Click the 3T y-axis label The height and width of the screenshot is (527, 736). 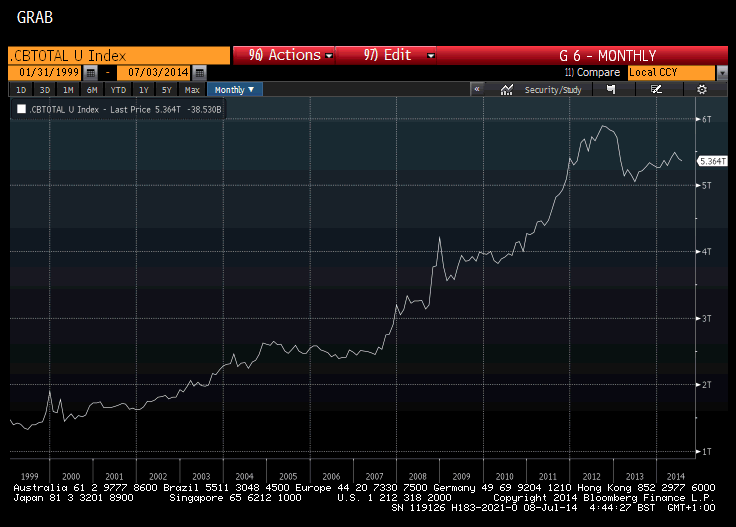pyautogui.click(x=706, y=319)
